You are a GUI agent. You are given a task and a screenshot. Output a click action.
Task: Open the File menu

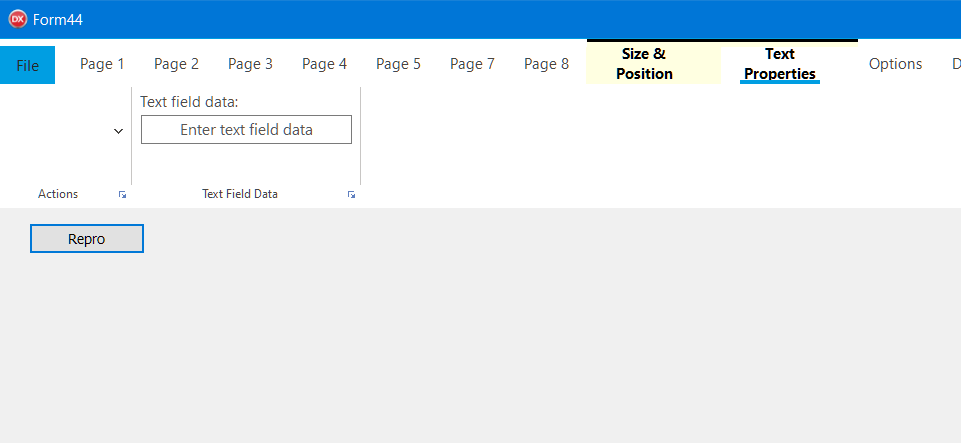pos(27,65)
